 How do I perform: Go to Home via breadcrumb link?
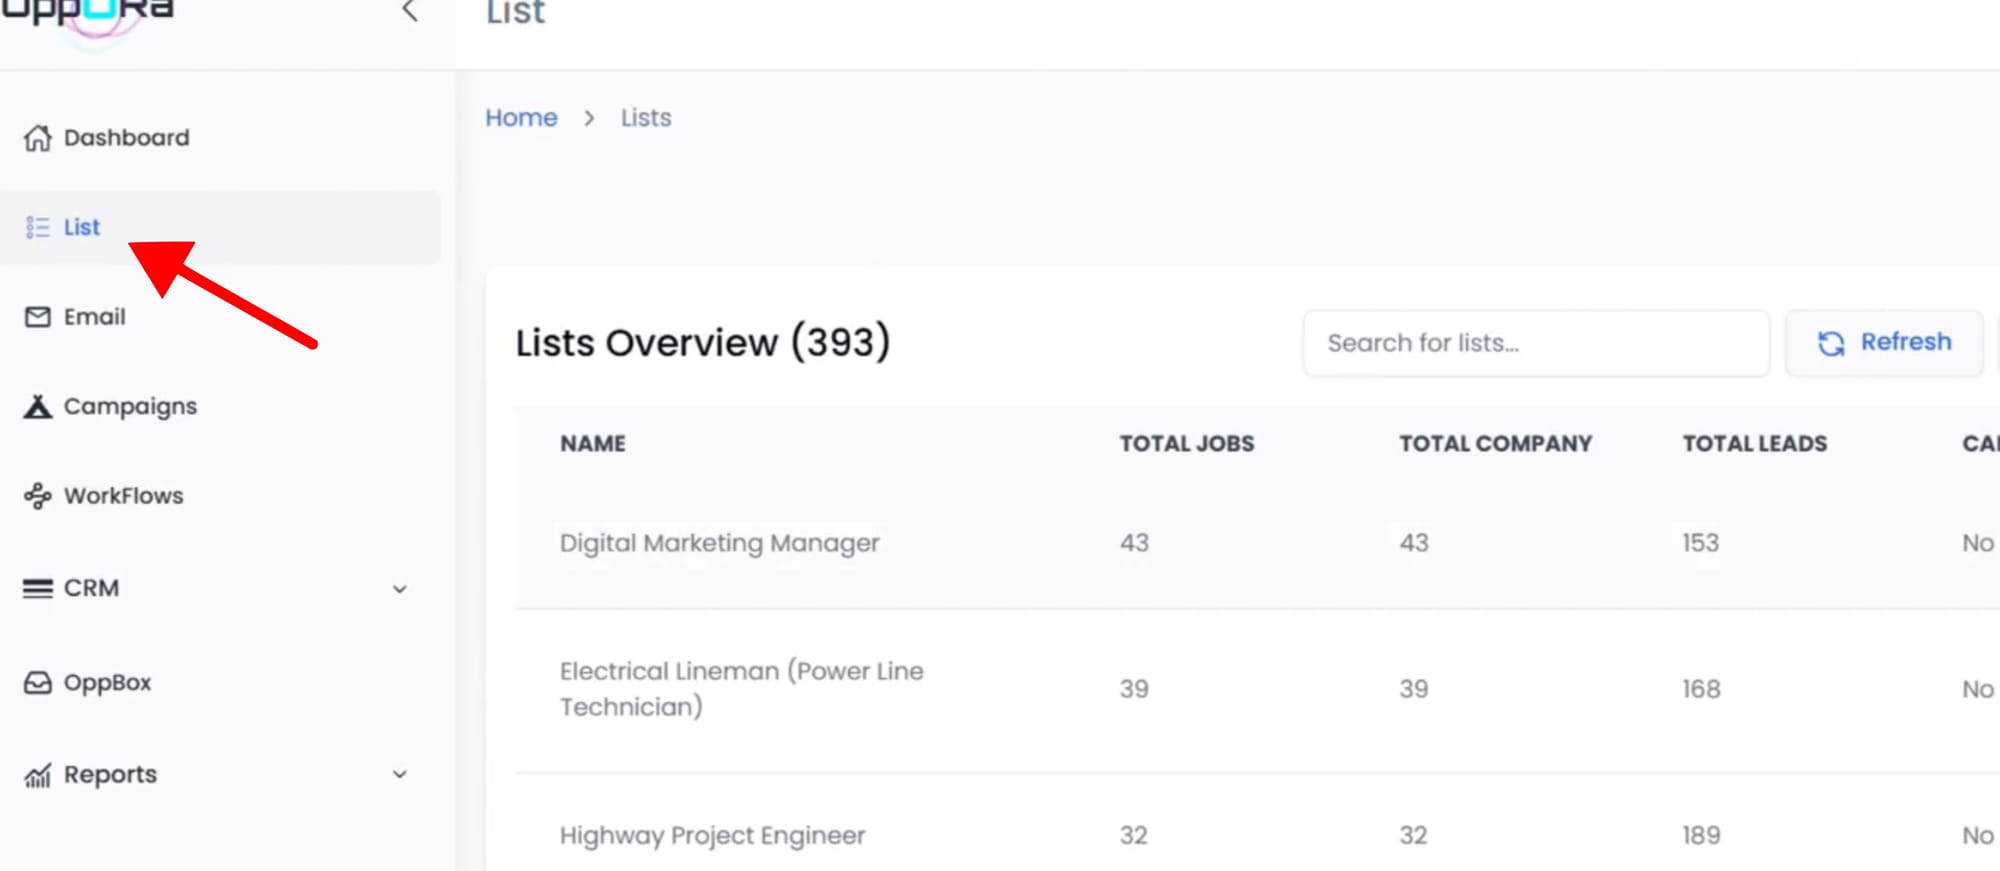(x=521, y=118)
